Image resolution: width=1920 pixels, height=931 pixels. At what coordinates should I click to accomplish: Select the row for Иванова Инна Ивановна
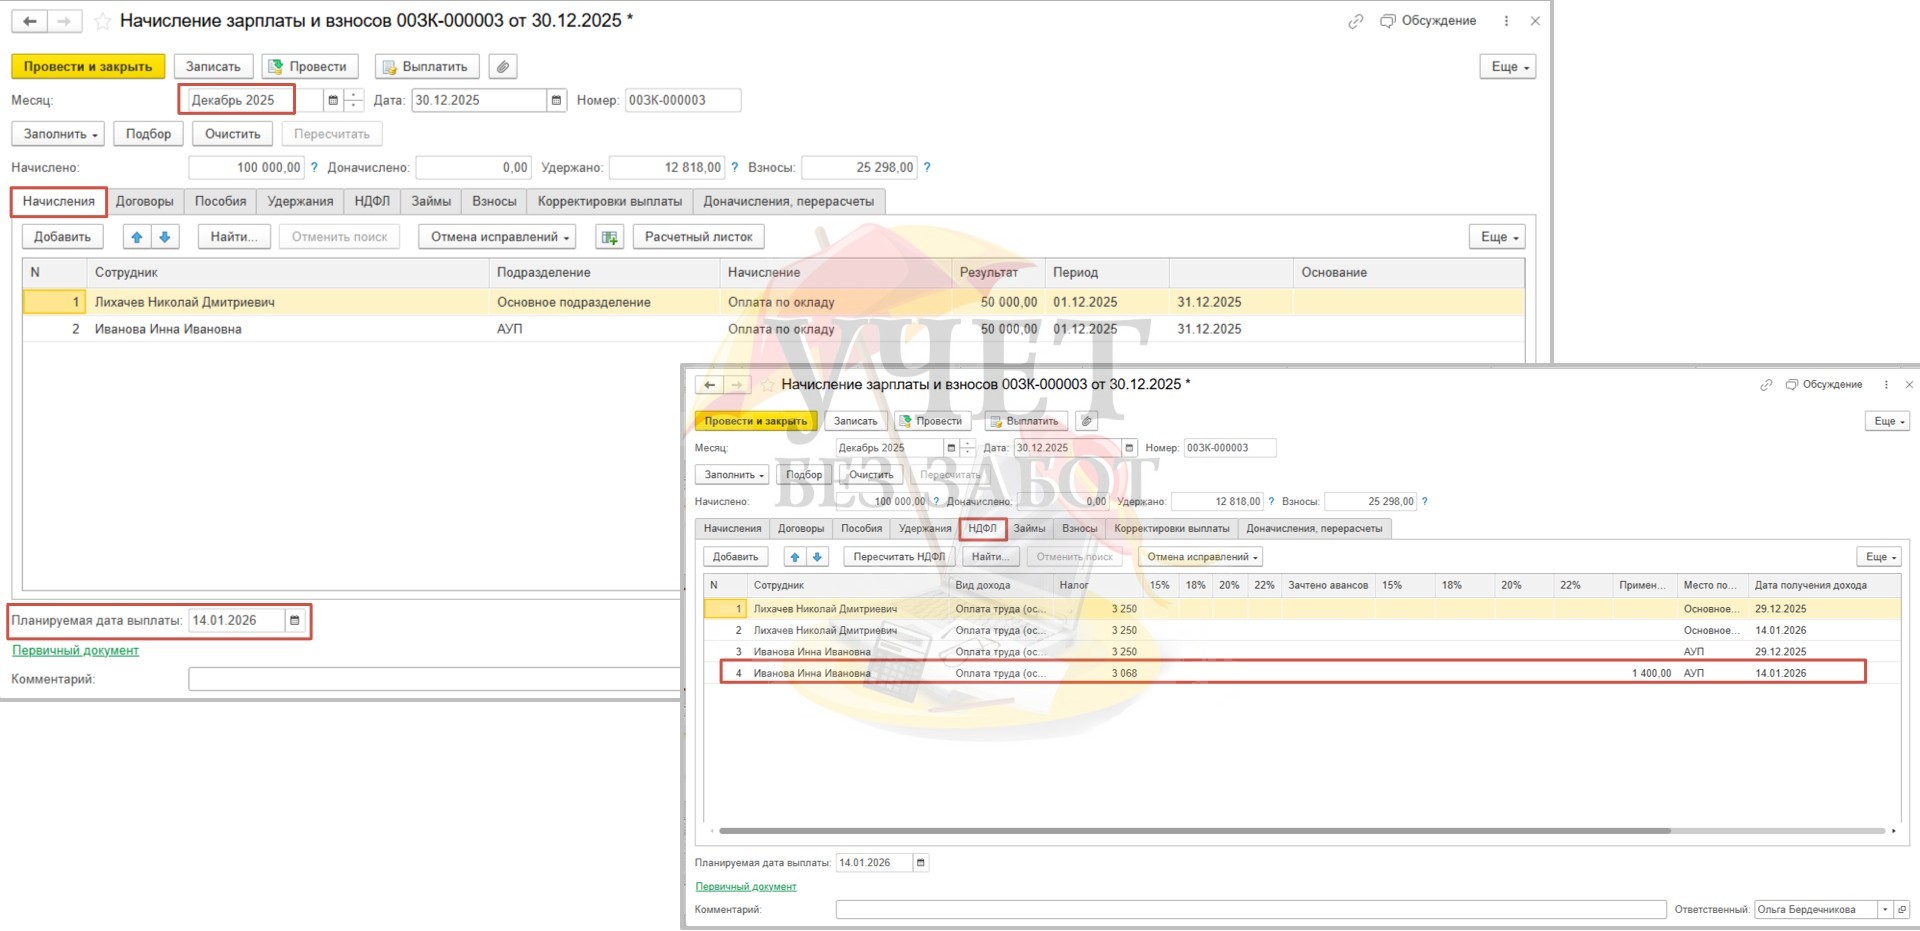[168, 329]
